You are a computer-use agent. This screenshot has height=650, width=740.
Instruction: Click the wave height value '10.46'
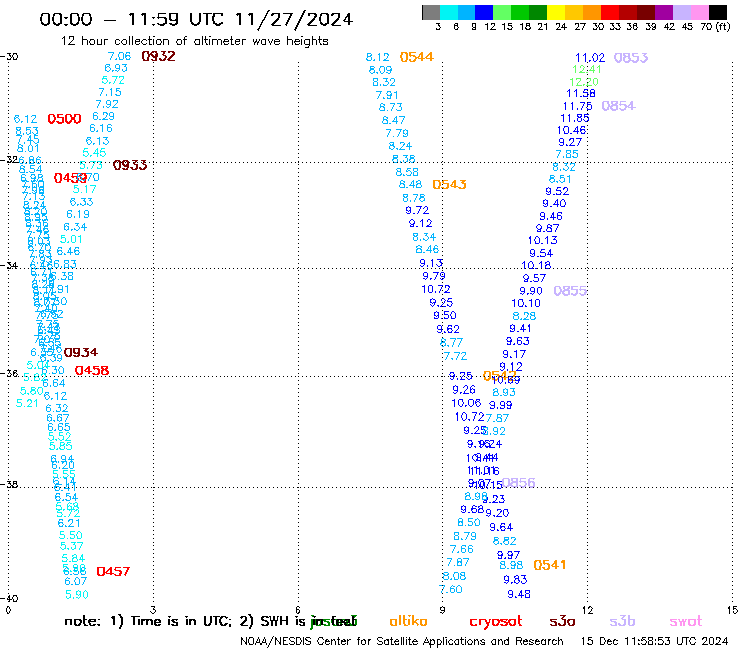click(x=571, y=130)
